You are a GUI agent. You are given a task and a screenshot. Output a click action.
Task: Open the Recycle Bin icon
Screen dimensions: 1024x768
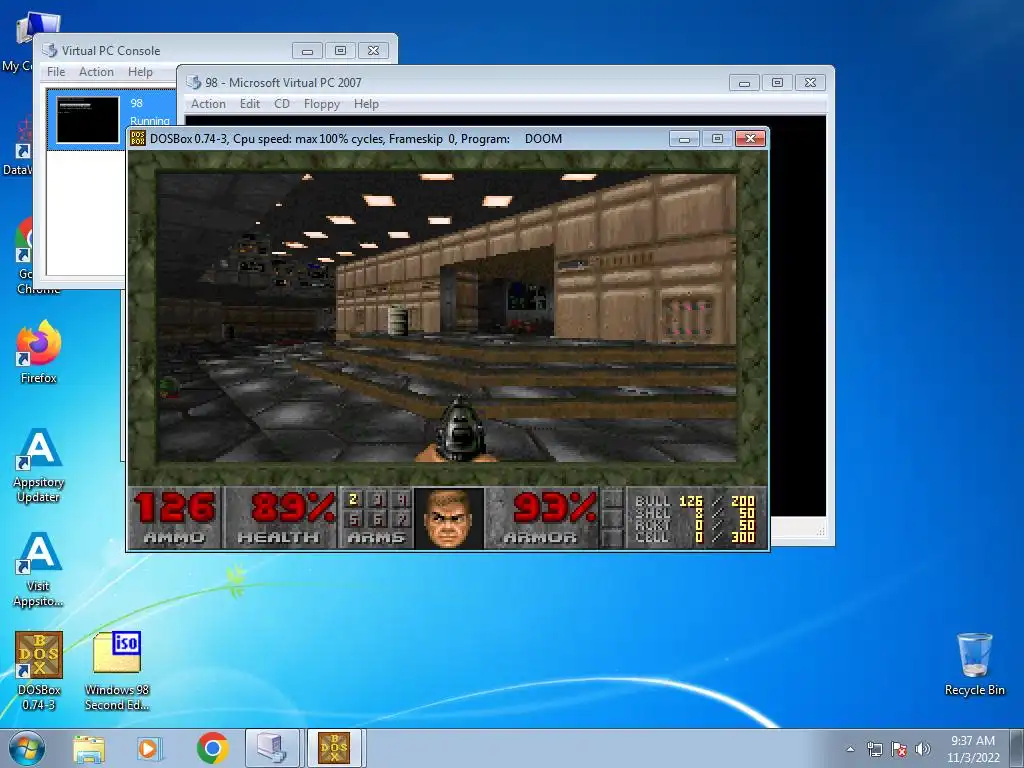974,664
